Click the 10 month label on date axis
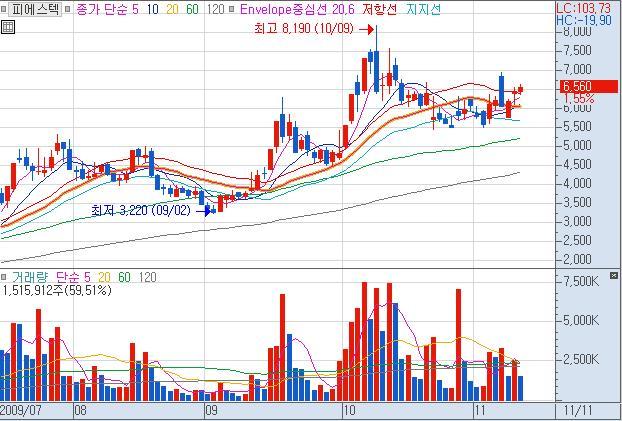Viewport: 622px width, 421px height. (x=349, y=410)
